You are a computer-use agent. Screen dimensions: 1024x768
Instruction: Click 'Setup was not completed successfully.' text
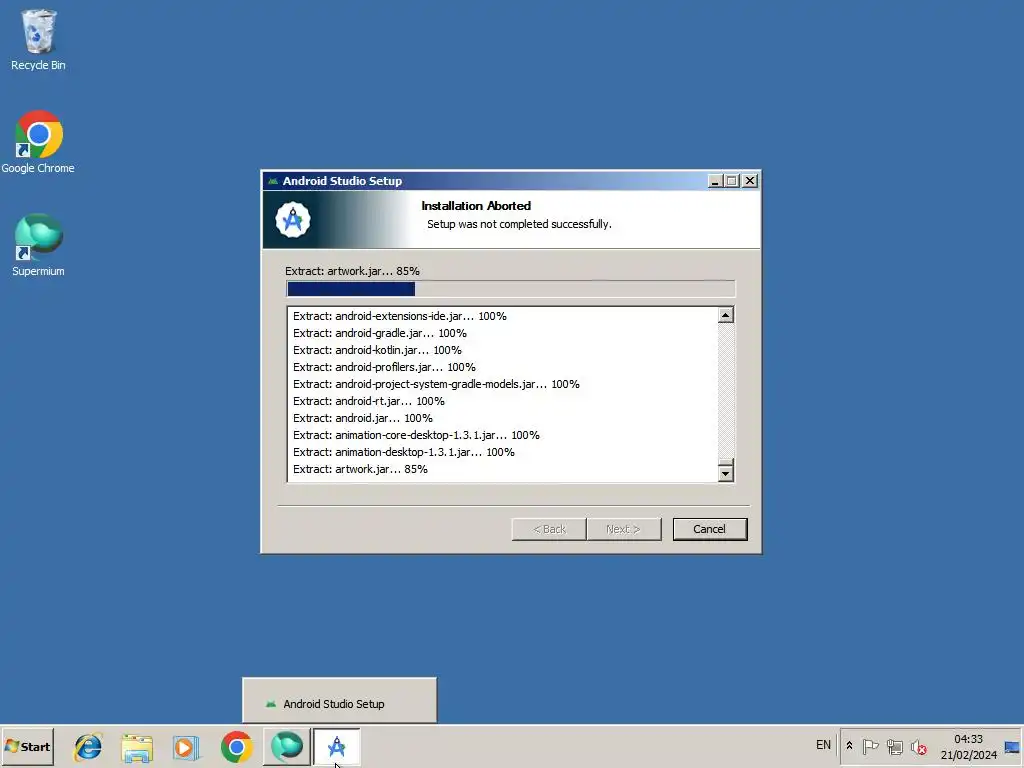[519, 224]
